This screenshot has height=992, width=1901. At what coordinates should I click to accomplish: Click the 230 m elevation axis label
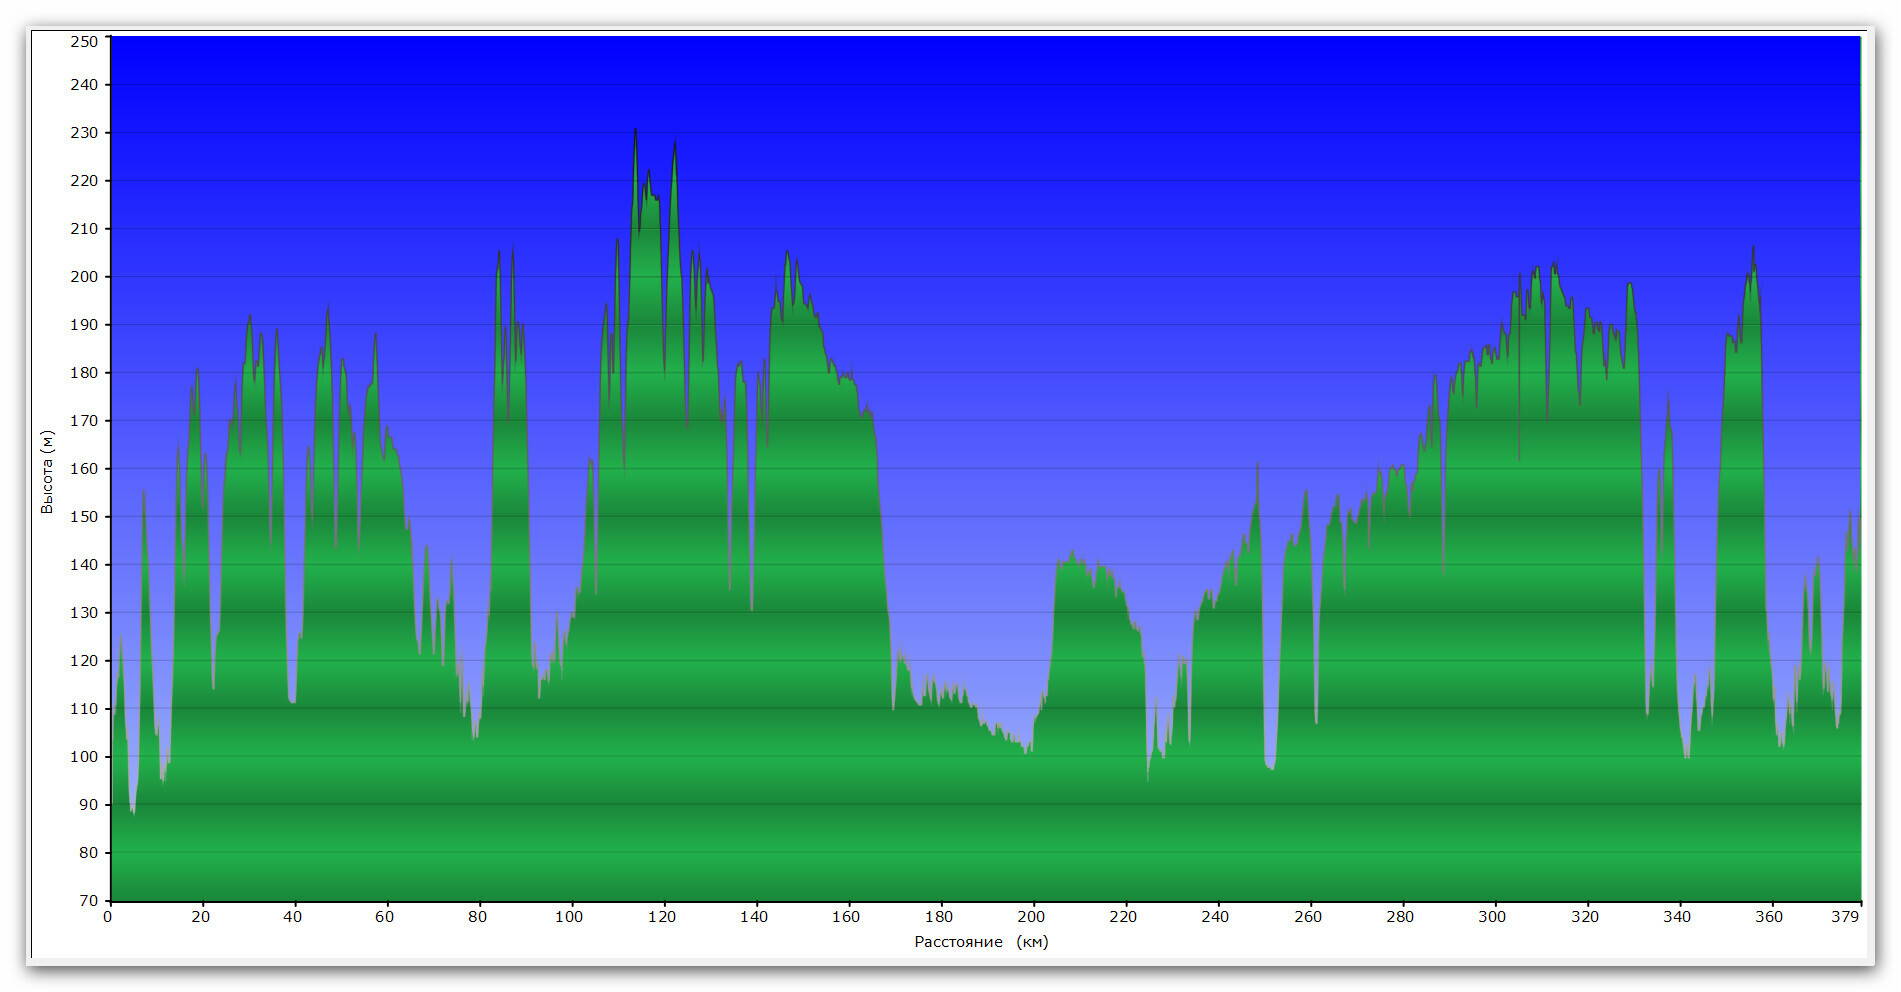click(84, 133)
